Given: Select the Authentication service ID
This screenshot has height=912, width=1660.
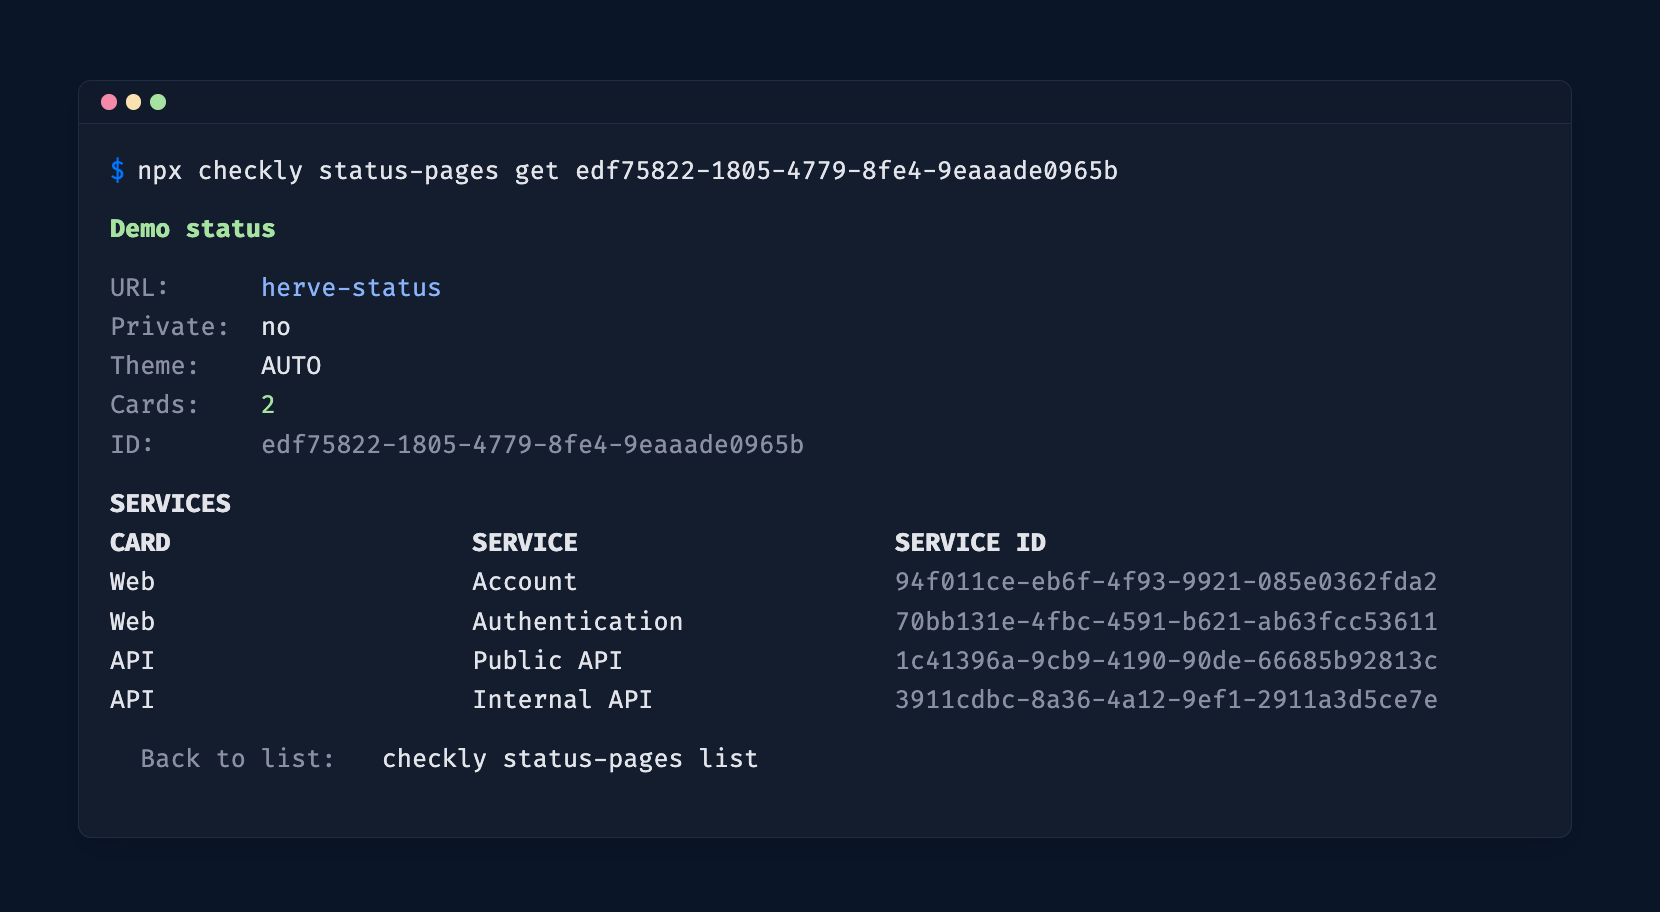Looking at the screenshot, I should click(x=1166, y=621).
